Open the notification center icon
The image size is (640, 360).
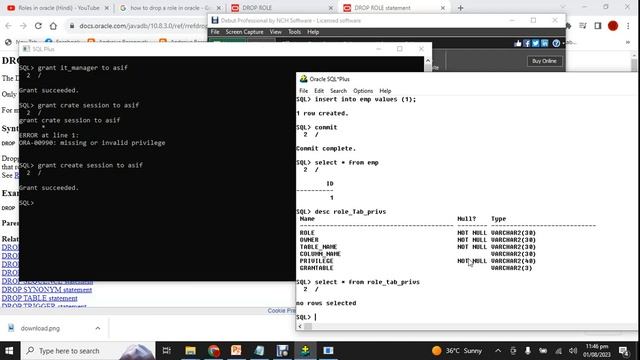coord(624,351)
